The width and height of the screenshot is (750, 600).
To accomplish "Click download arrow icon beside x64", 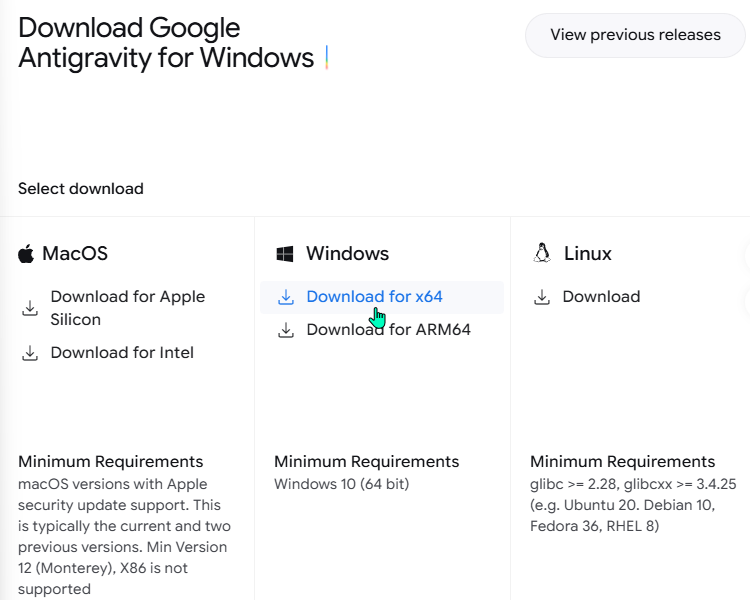I will point(286,297).
